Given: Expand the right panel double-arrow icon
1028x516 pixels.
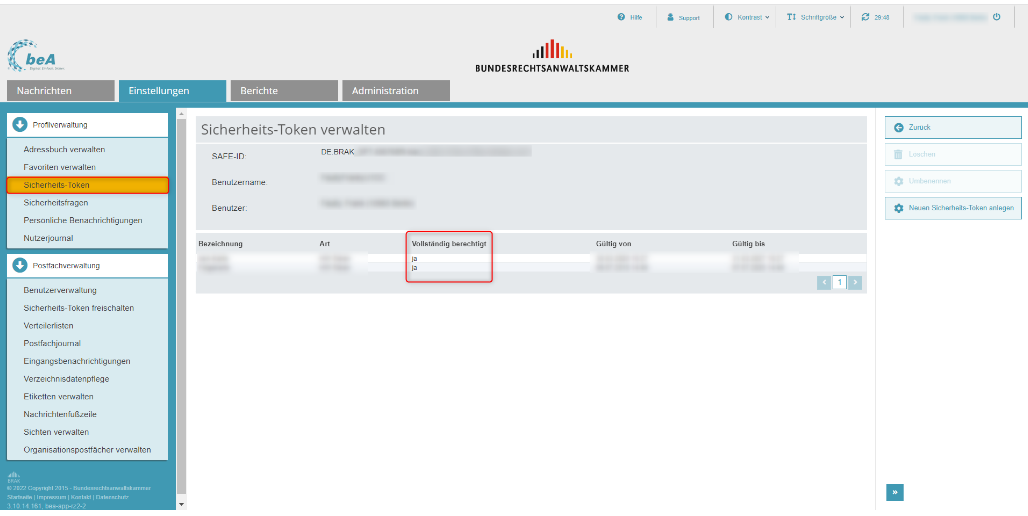Looking at the screenshot, I should tap(895, 492).
